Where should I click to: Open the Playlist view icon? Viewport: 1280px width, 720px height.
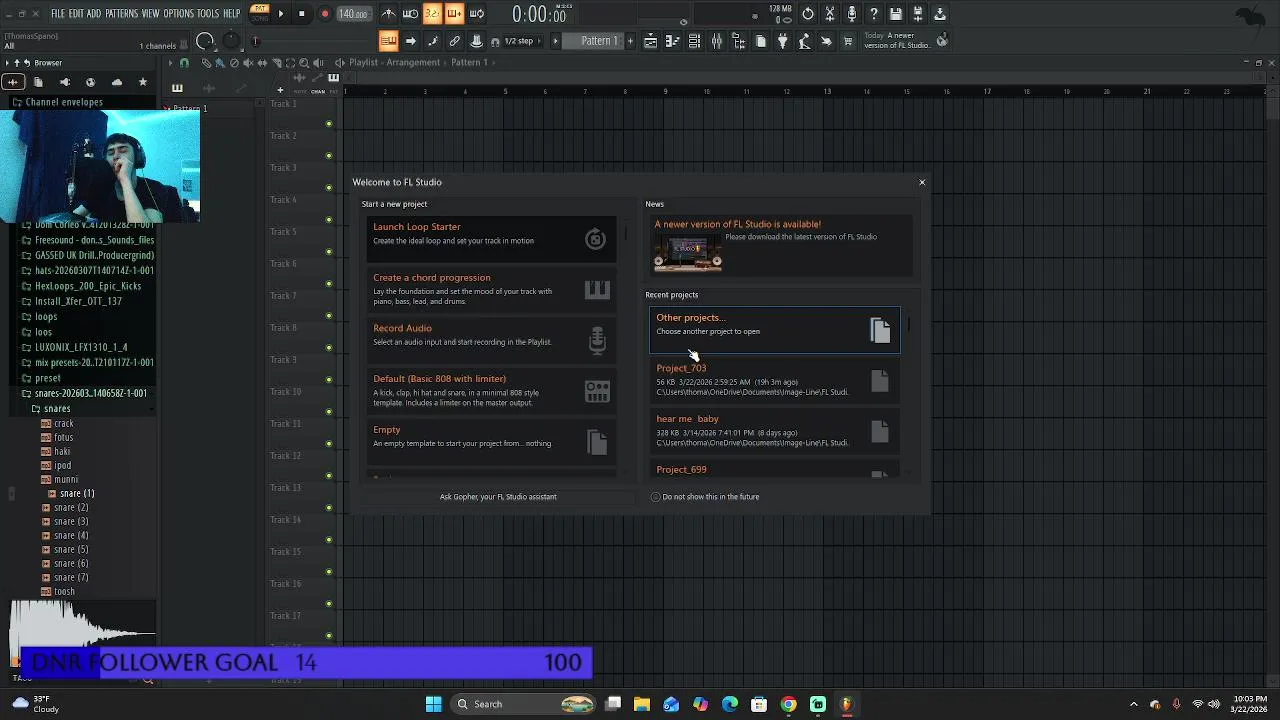click(650, 41)
